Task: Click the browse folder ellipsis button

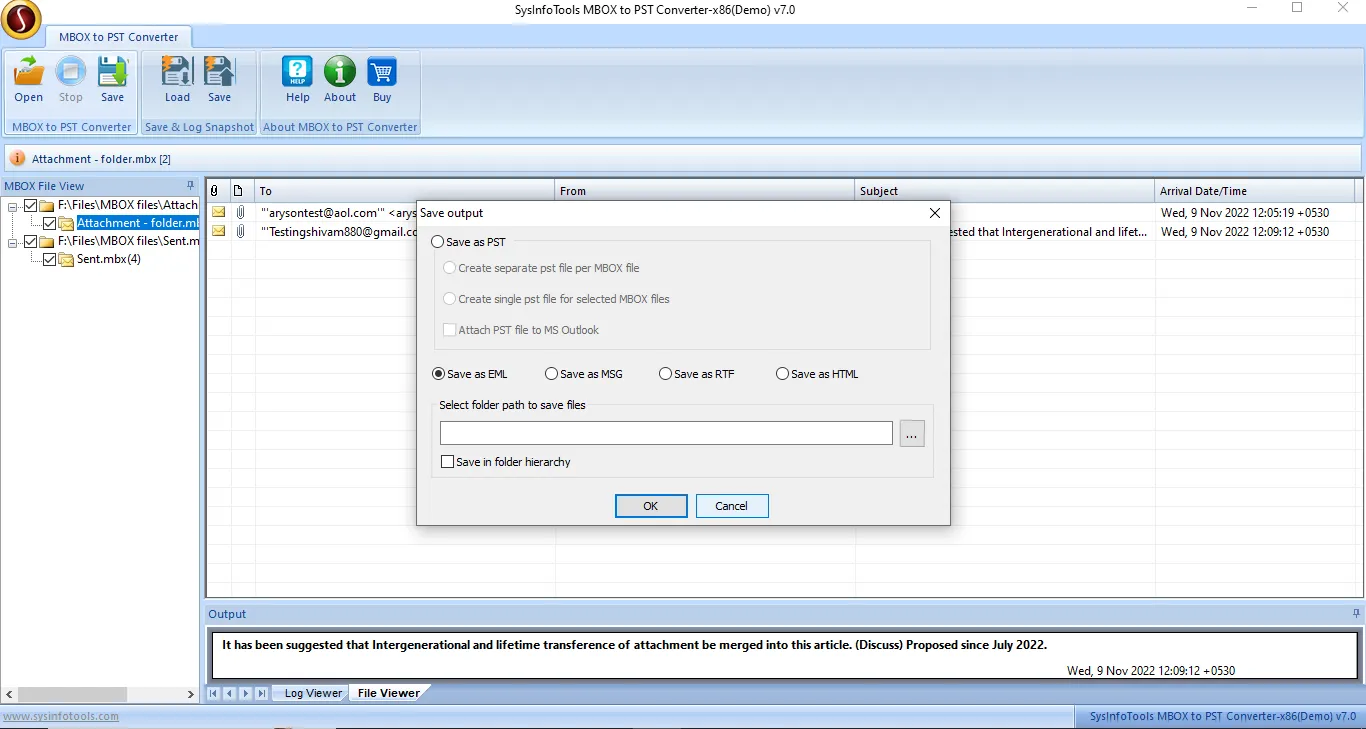Action: pyautogui.click(x=912, y=433)
